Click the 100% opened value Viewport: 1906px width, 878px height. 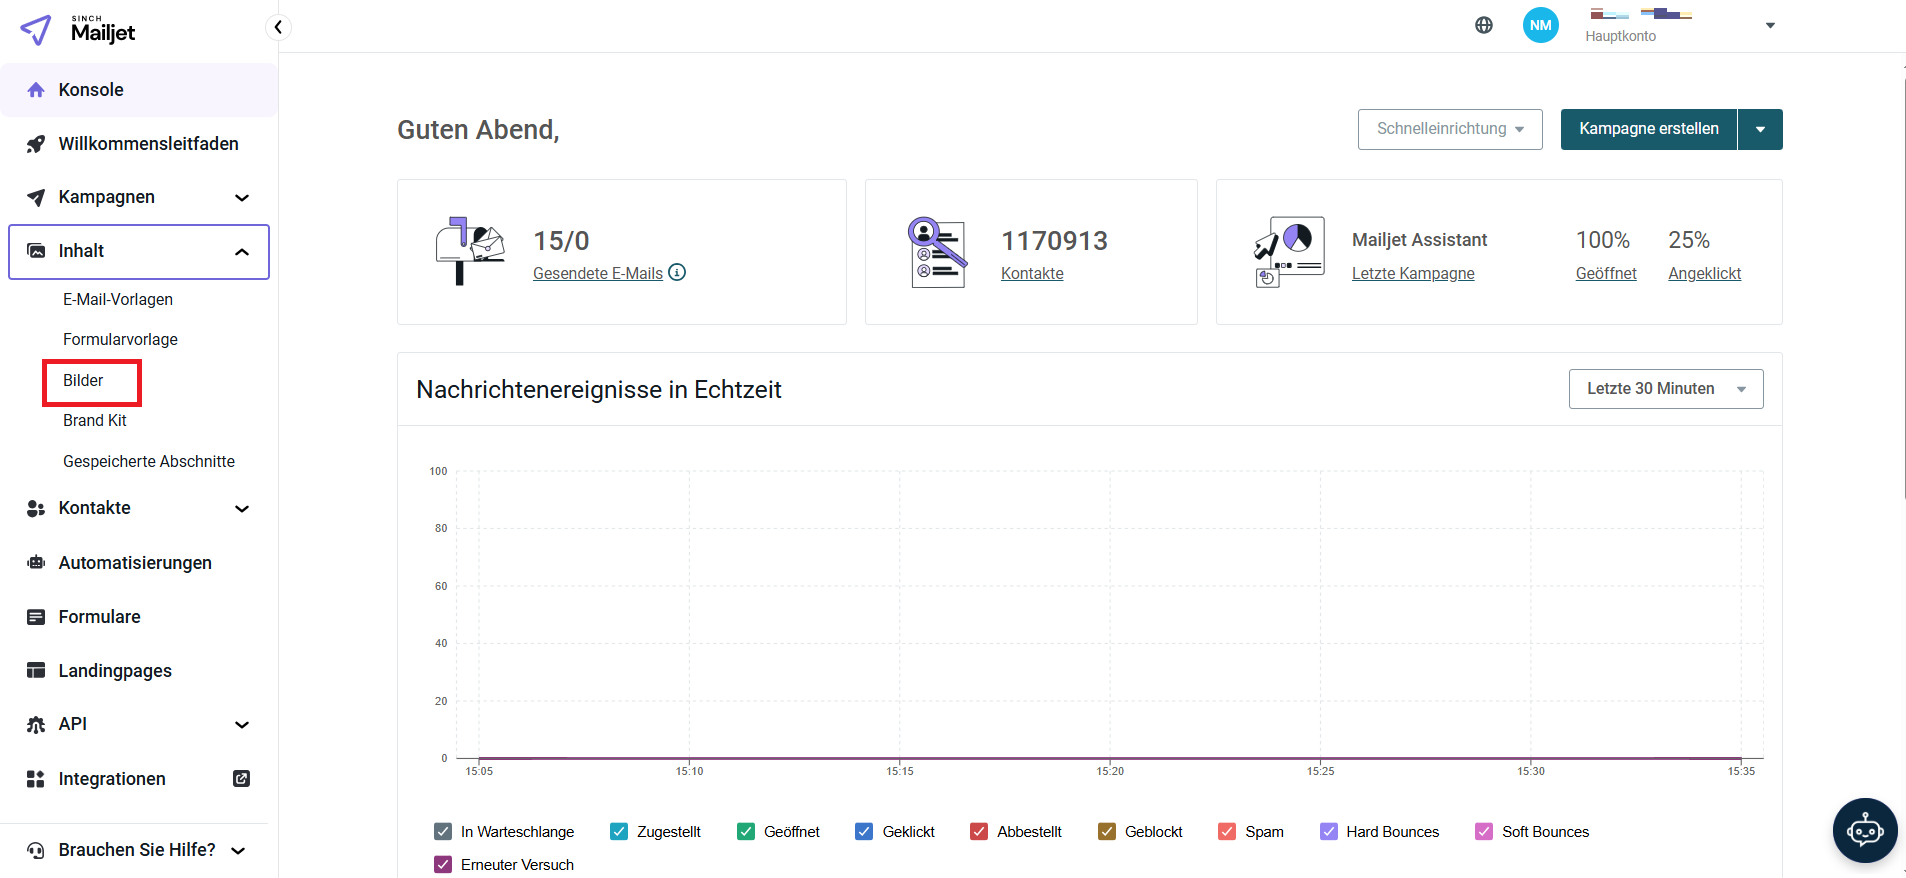click(1603, 240)
